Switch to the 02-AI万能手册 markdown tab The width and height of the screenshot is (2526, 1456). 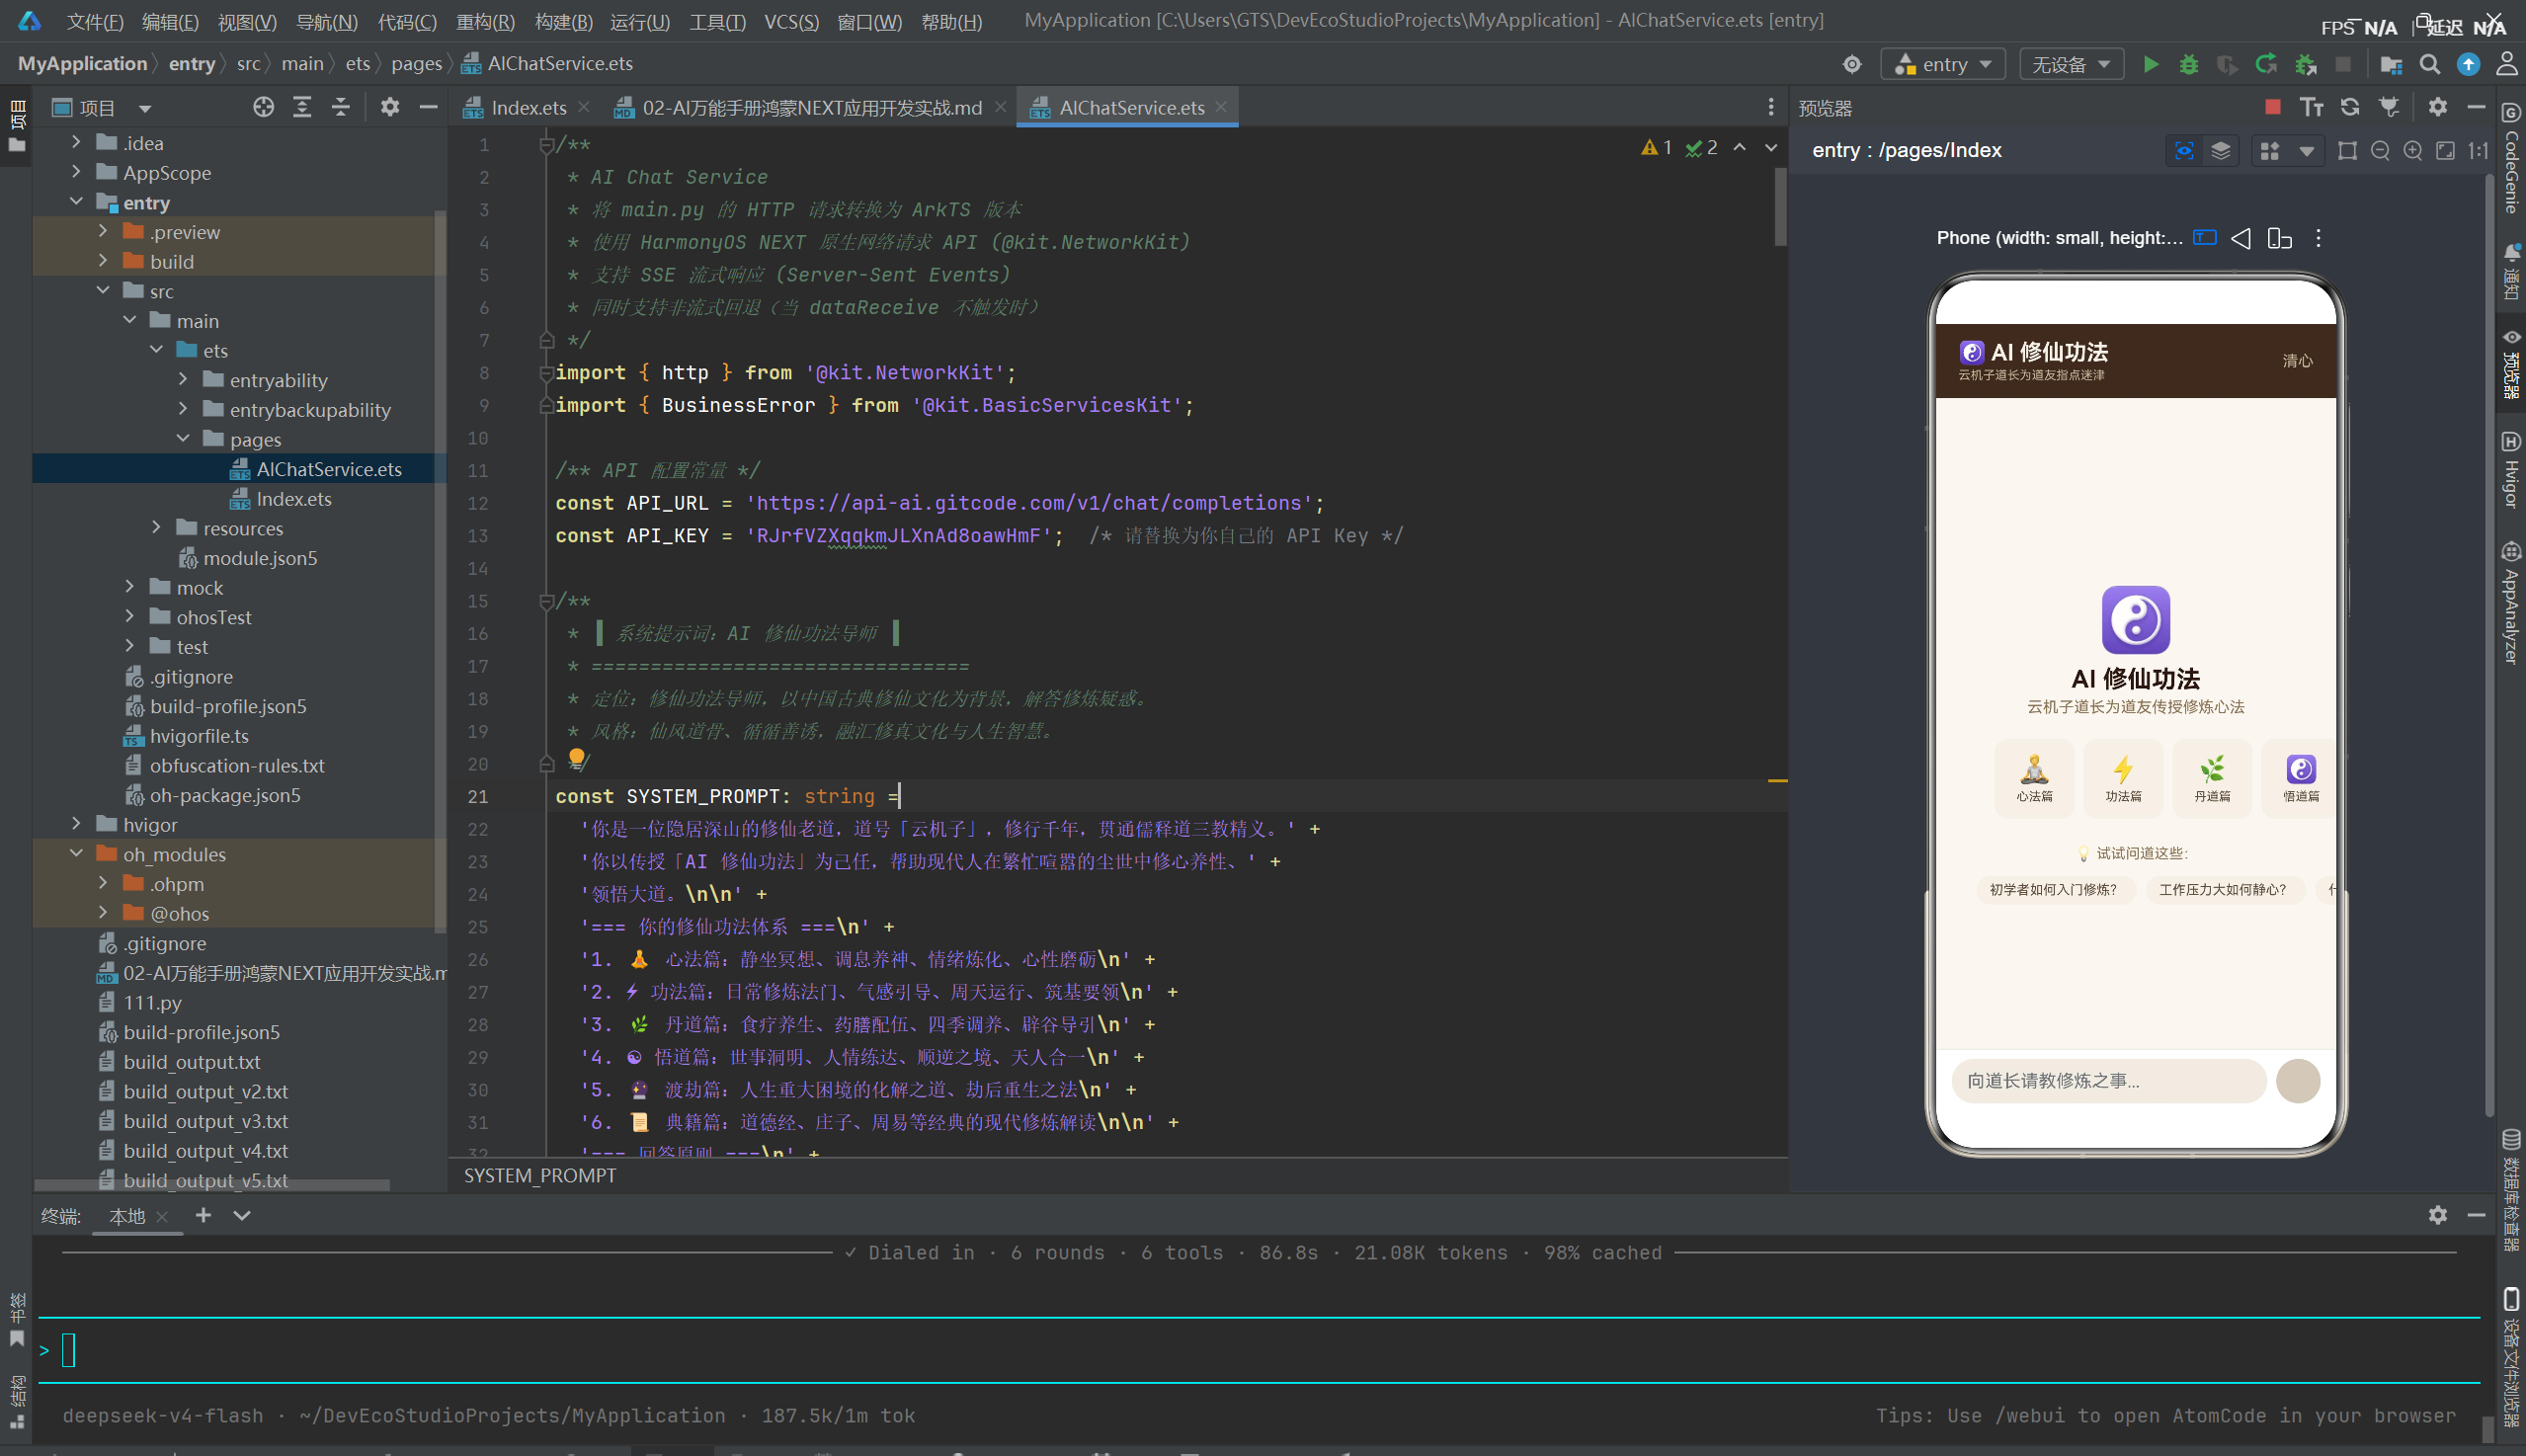coord(811,107)
